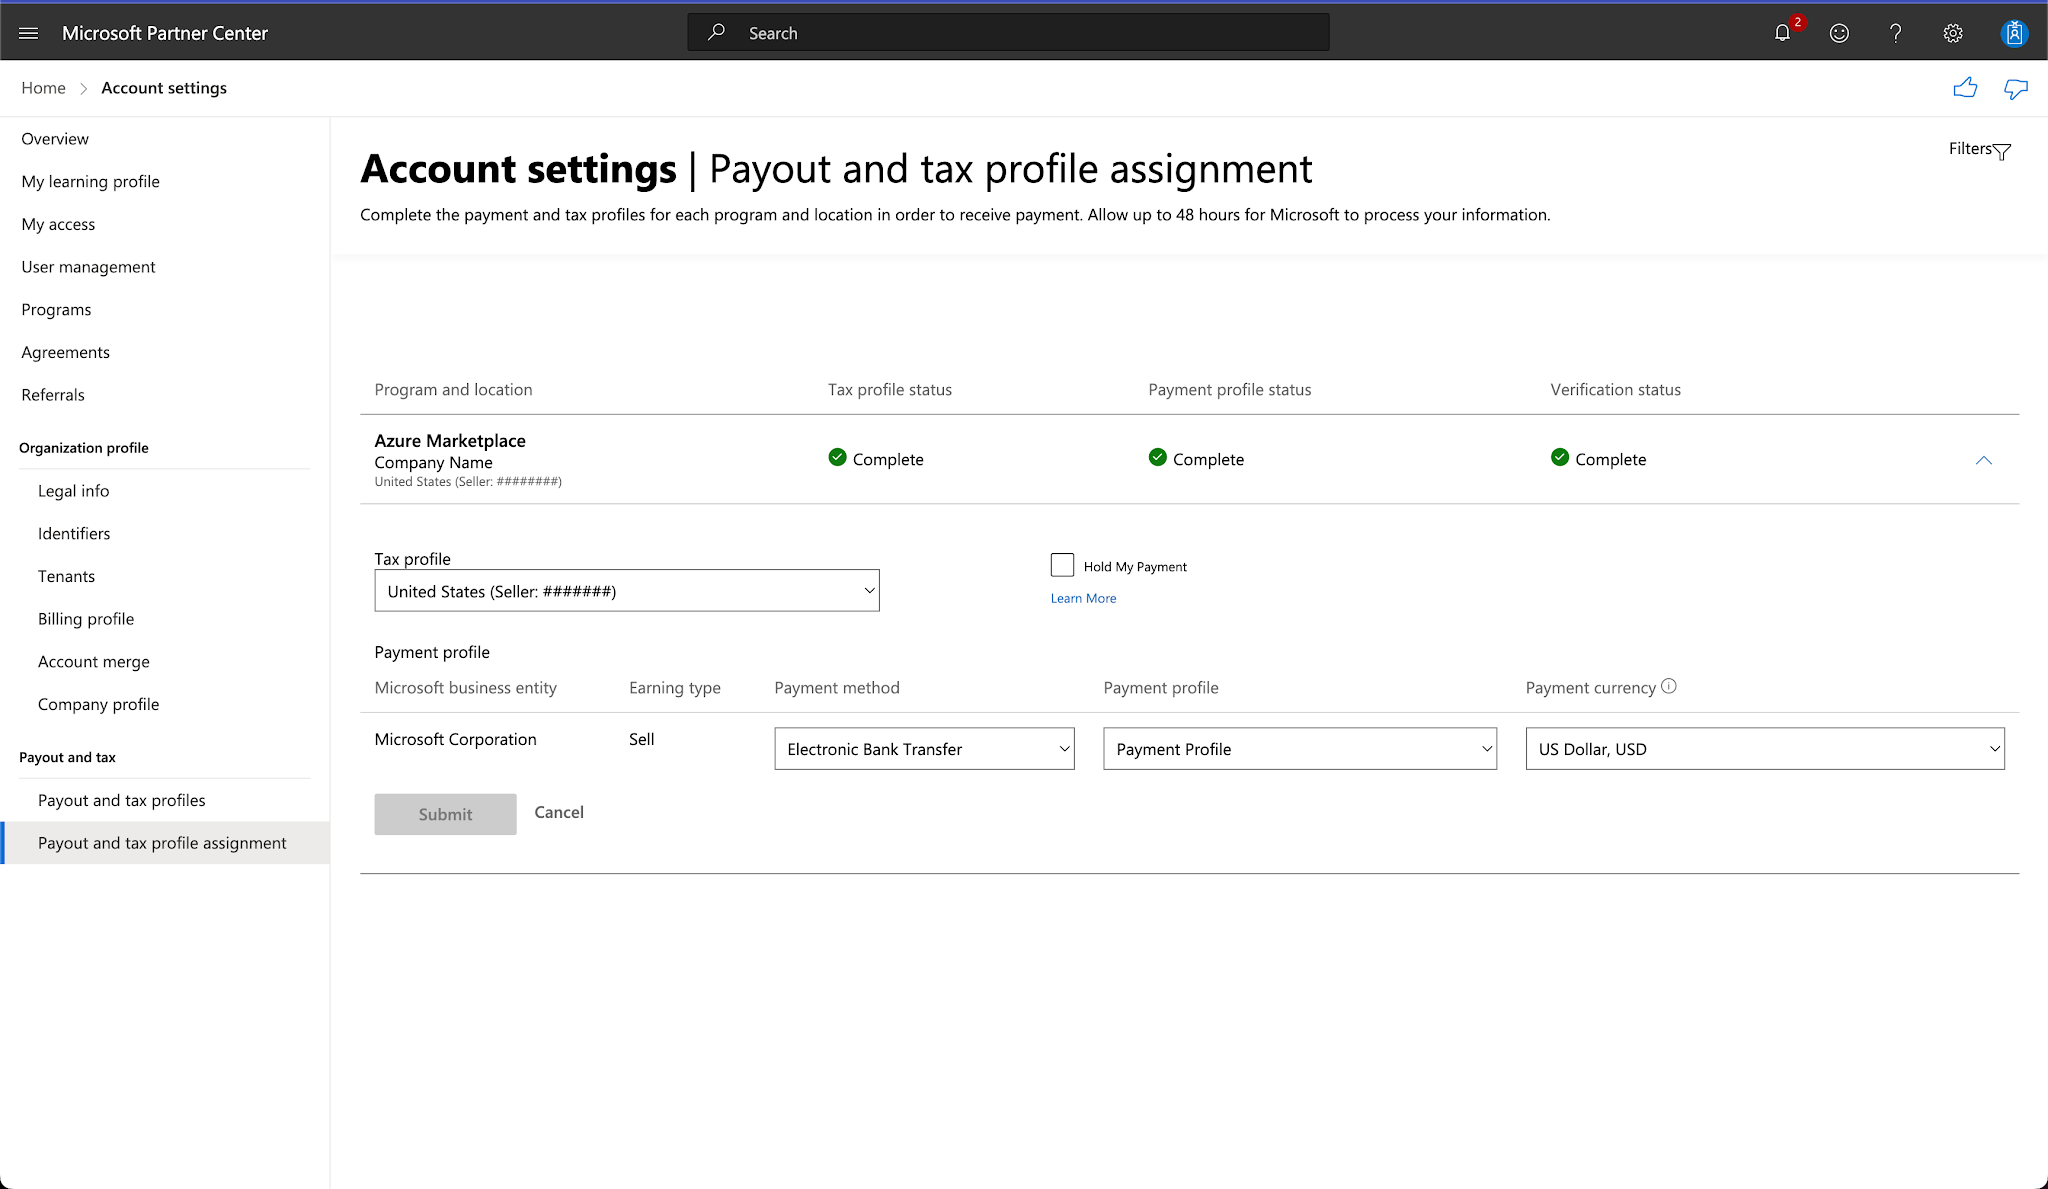Open Identifiers page
2048x1189 pixels.
74,534
